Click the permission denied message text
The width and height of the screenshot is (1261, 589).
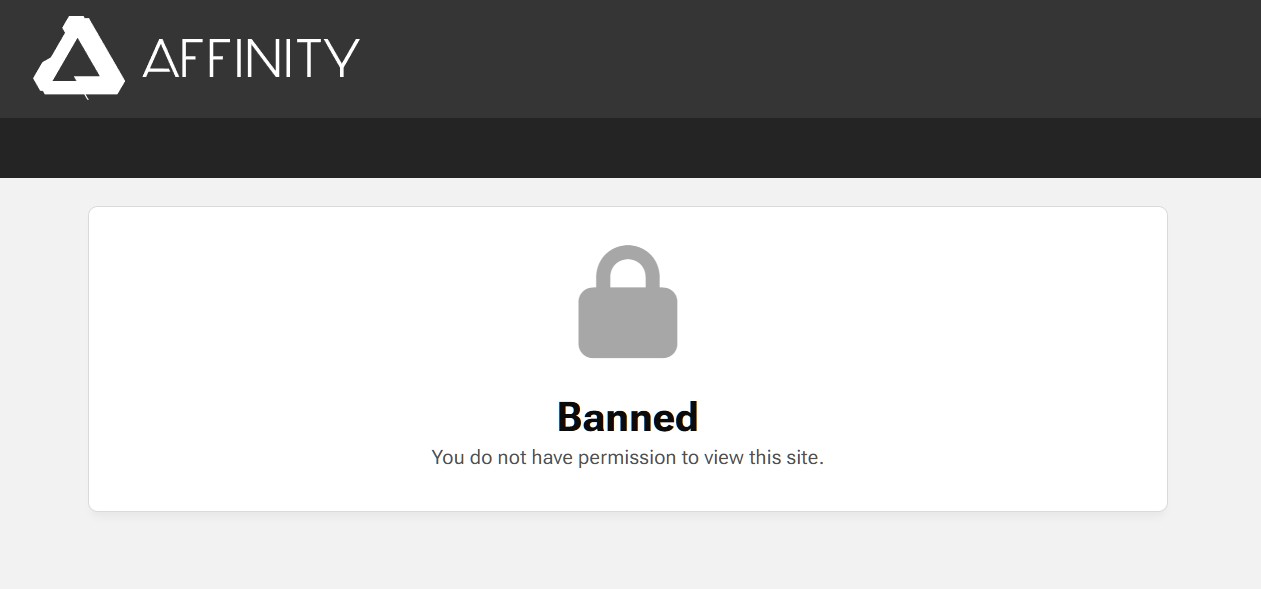click(x=628, y=458)
